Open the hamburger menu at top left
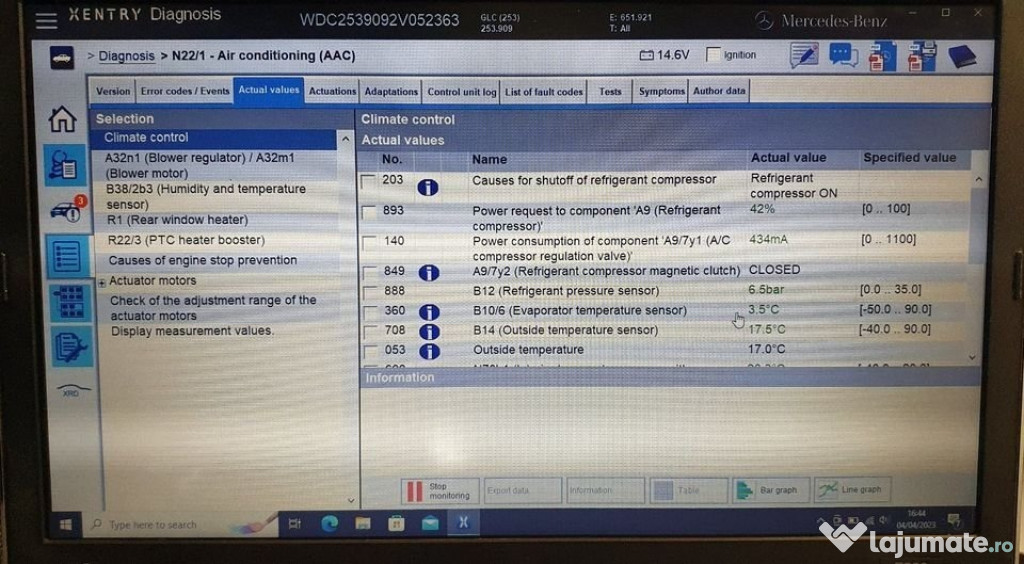The height and width of the screenshot is (564, 1024). (46, 19)
